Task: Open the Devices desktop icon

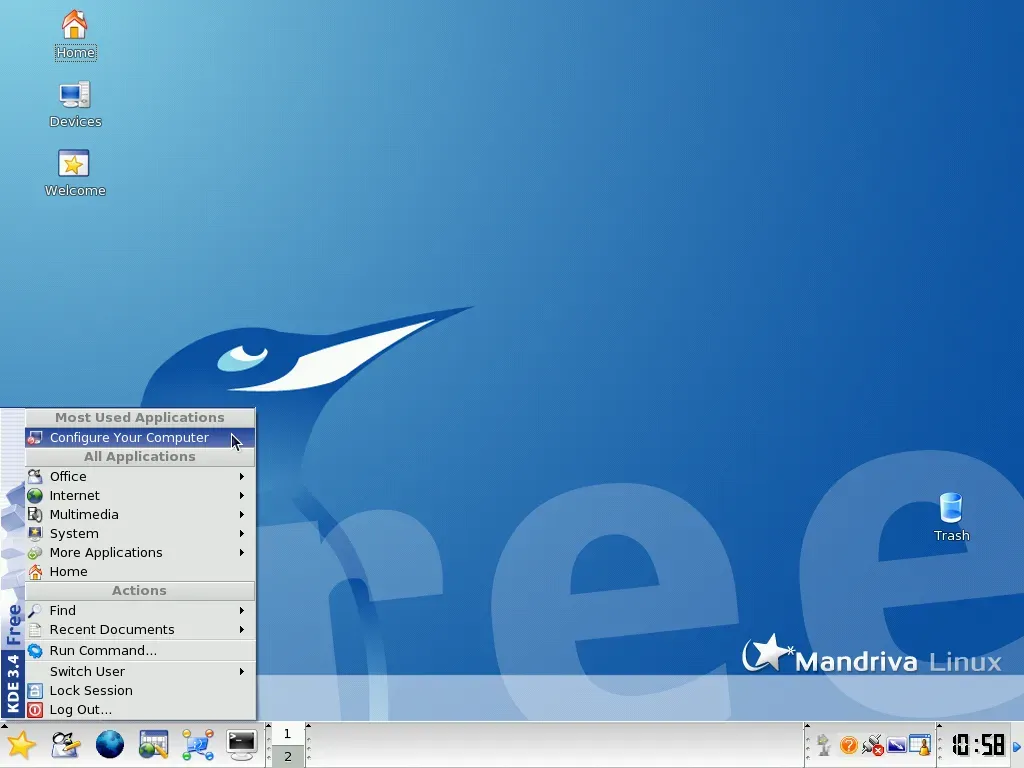Action: [74, 104]
